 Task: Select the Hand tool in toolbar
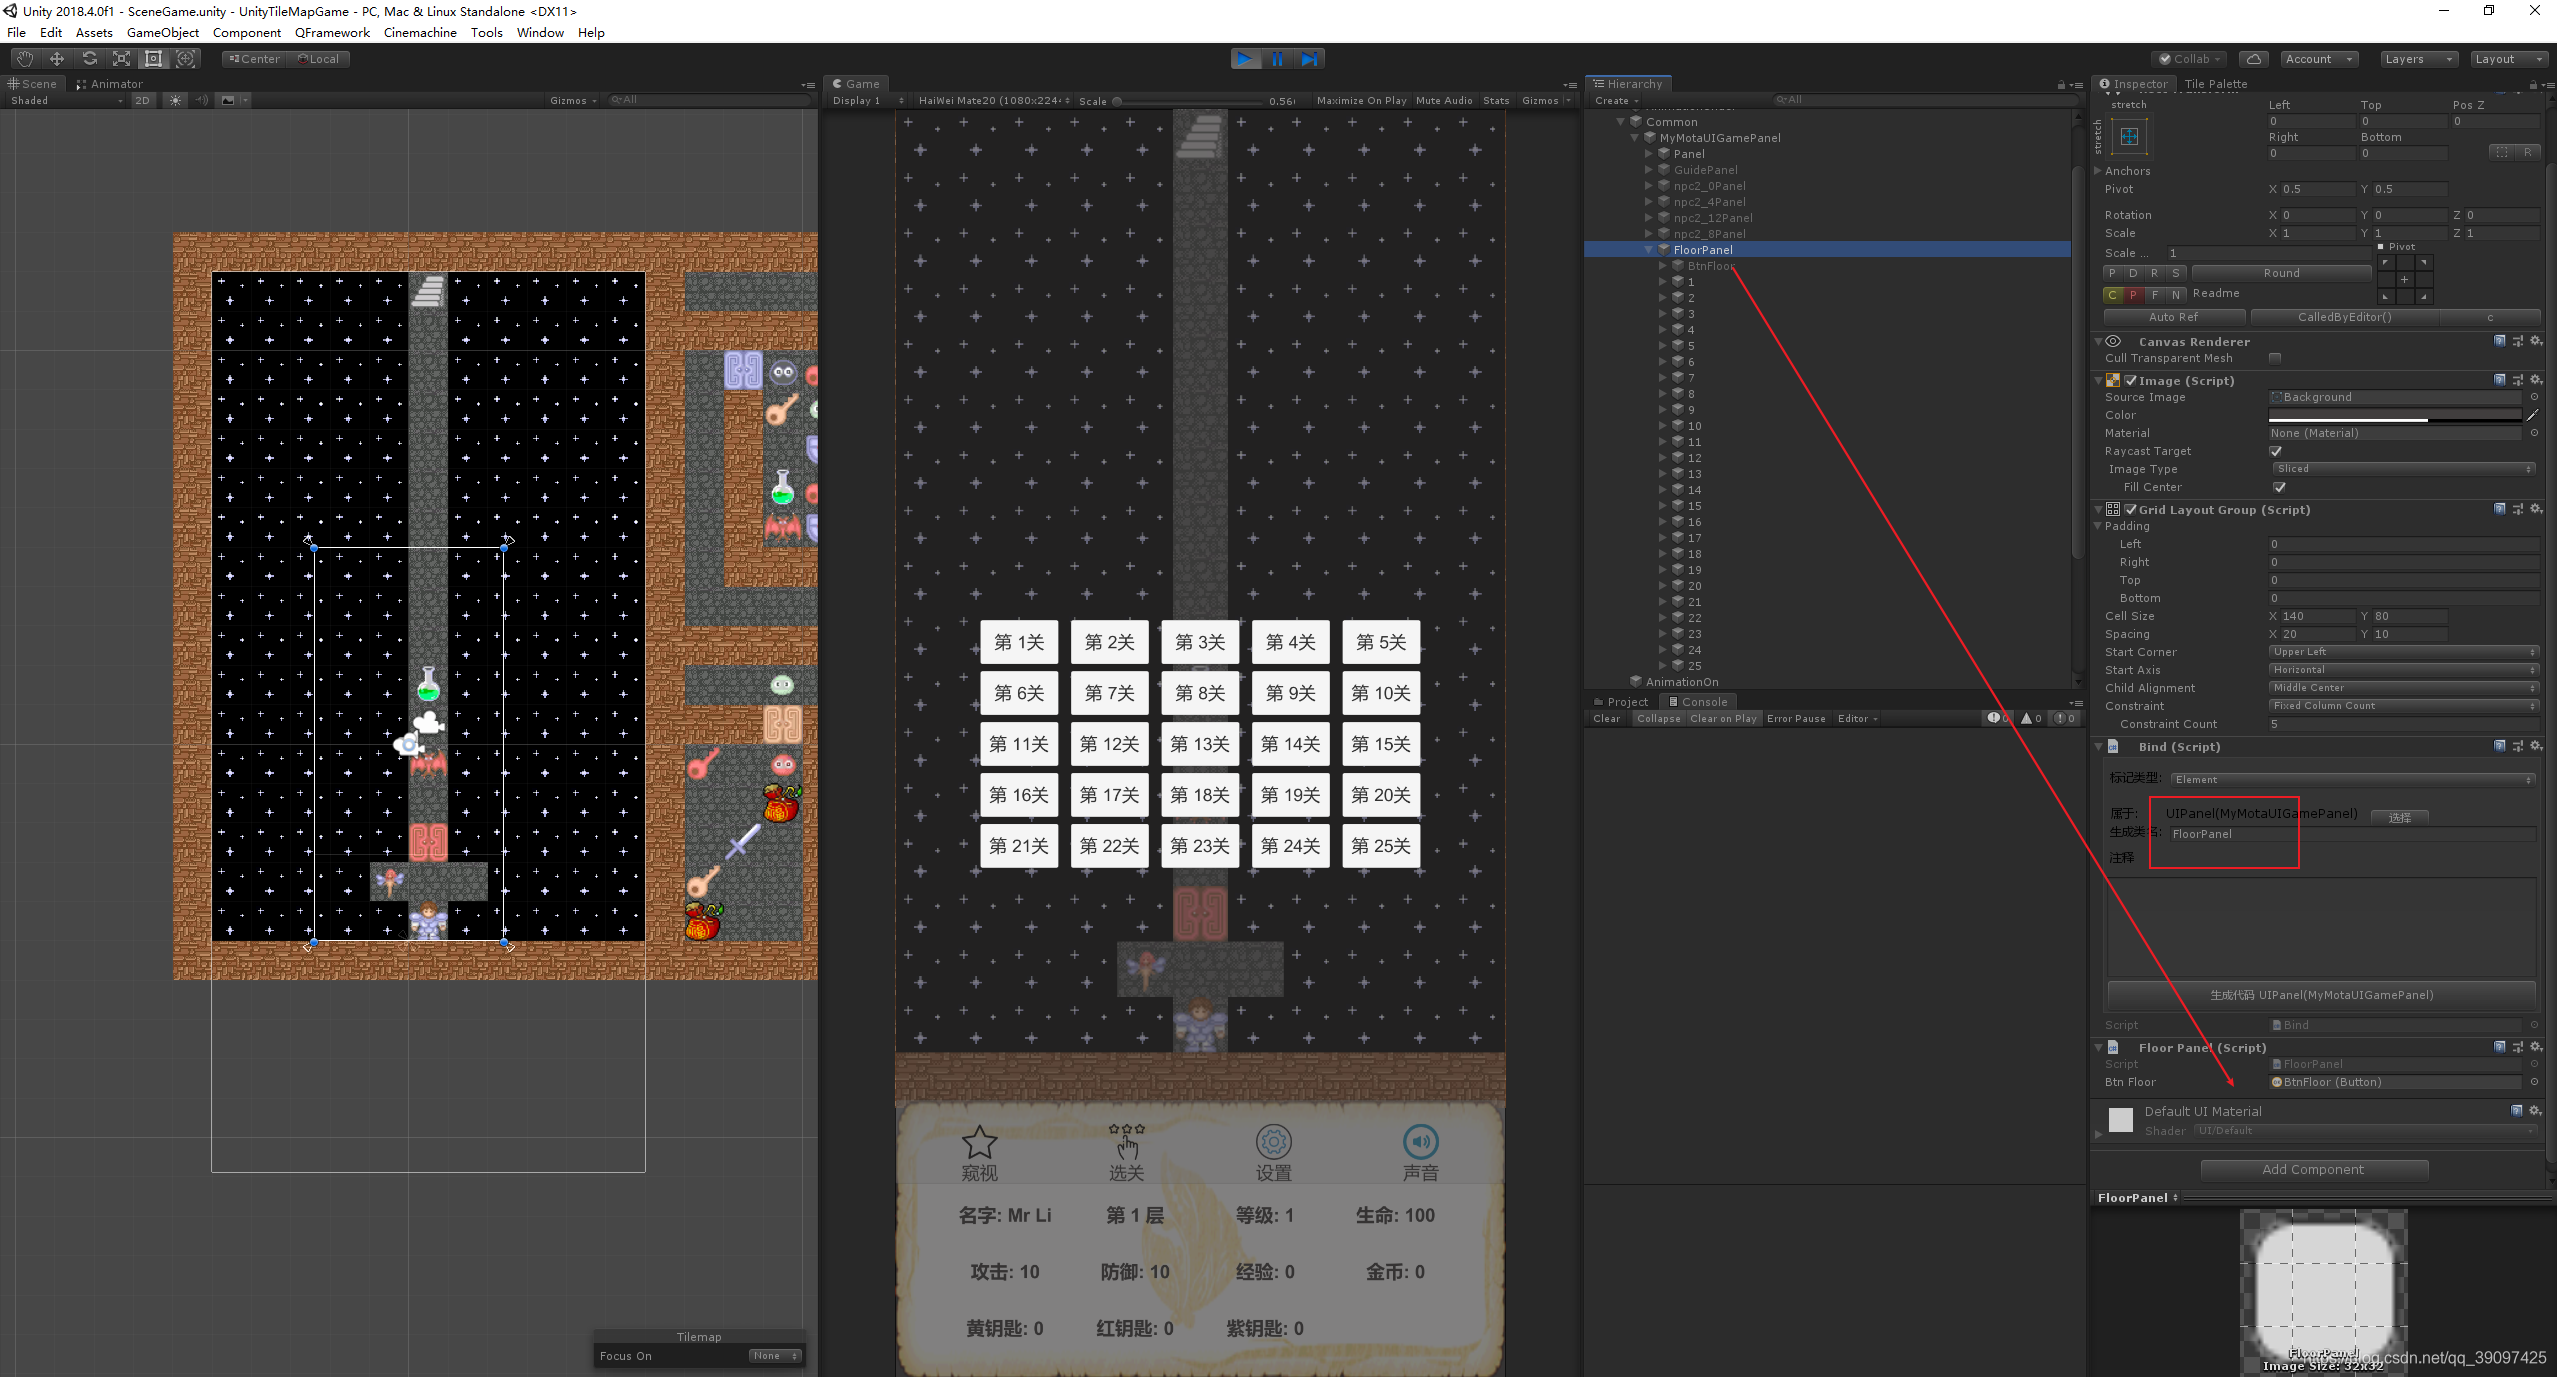pyautogui.click(x=25, y=59)
